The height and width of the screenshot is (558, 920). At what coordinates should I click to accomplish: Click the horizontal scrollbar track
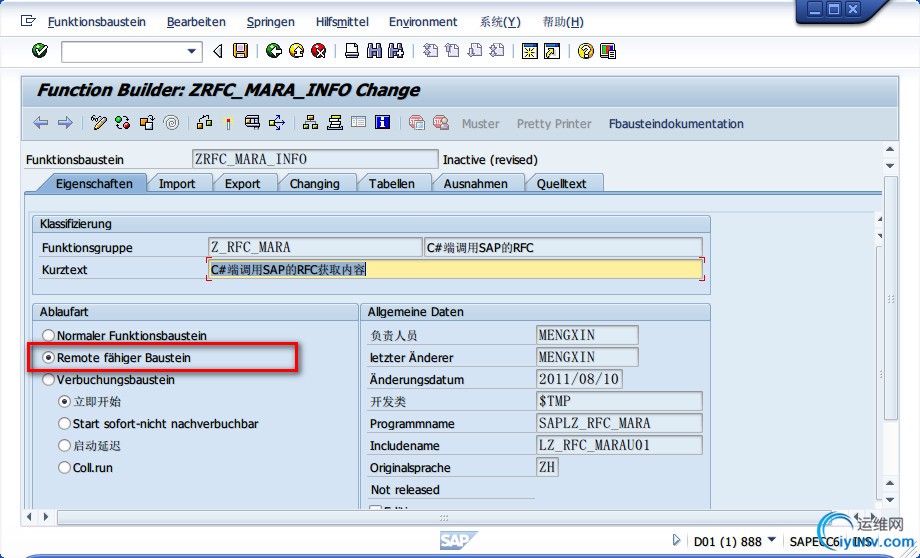coord(444,518)
